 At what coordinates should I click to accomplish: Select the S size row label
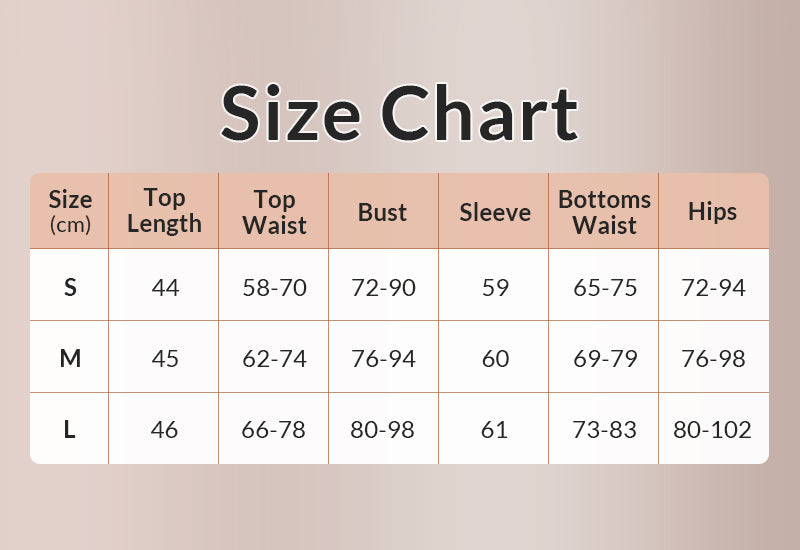(x=70, y=288)
